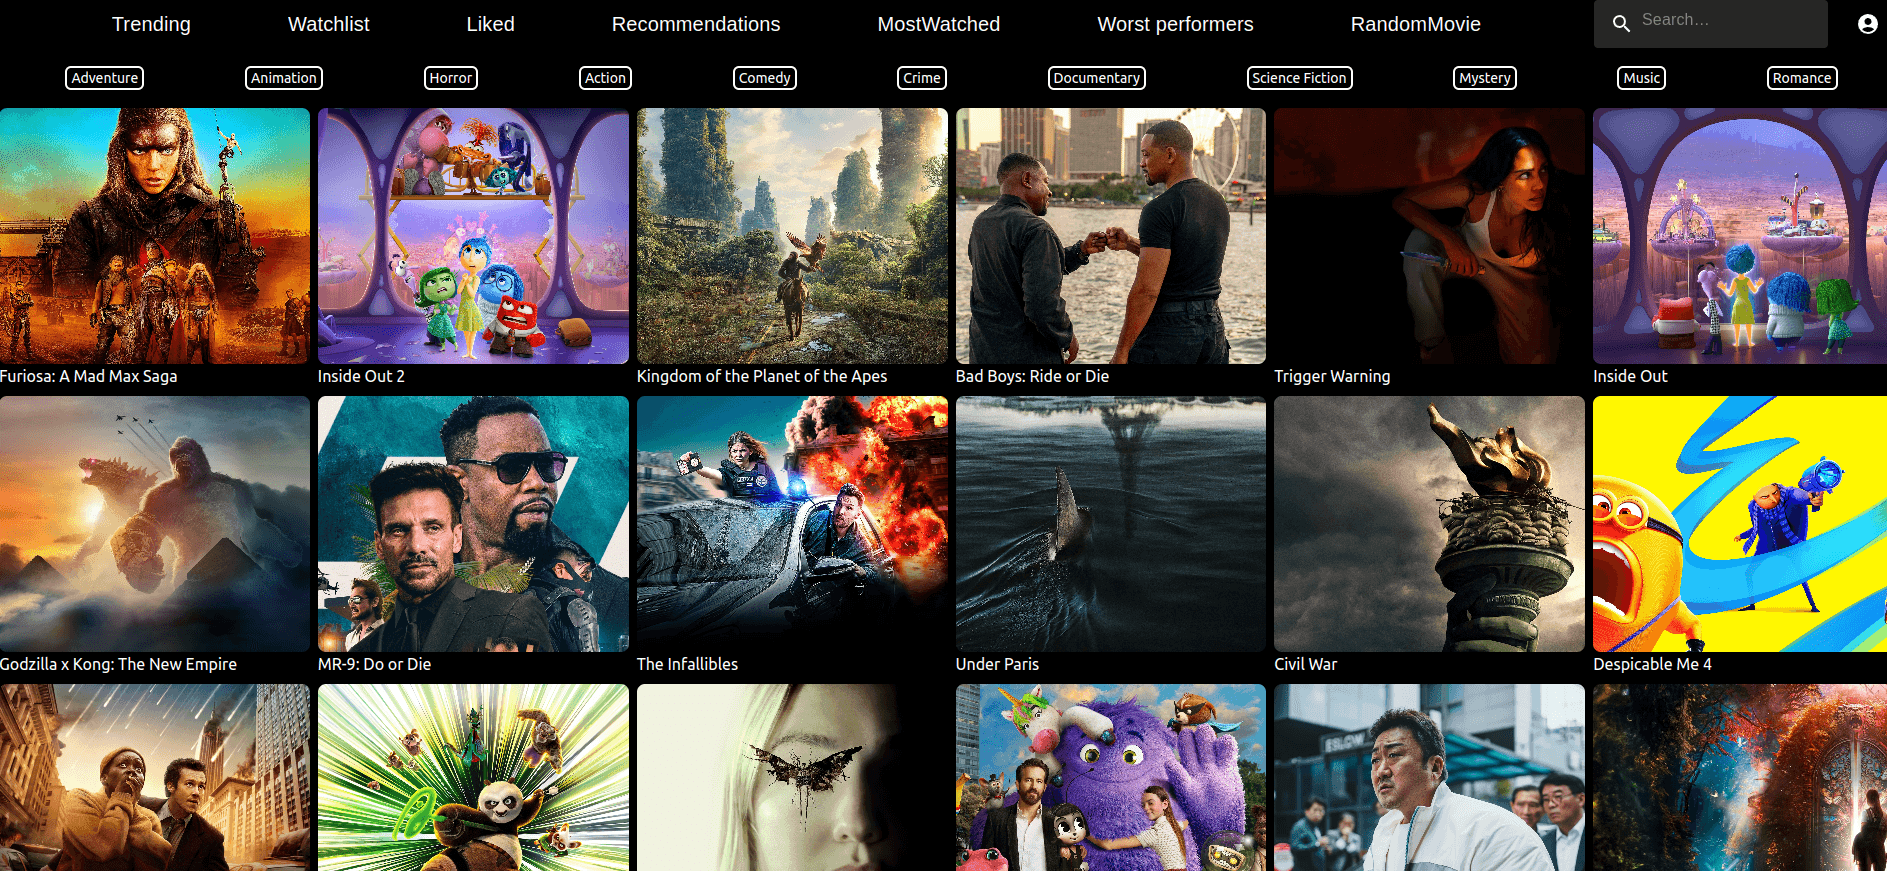The image size is (1887, 871).
Task: Select the Horror genre button
Action: coord(451,78)
